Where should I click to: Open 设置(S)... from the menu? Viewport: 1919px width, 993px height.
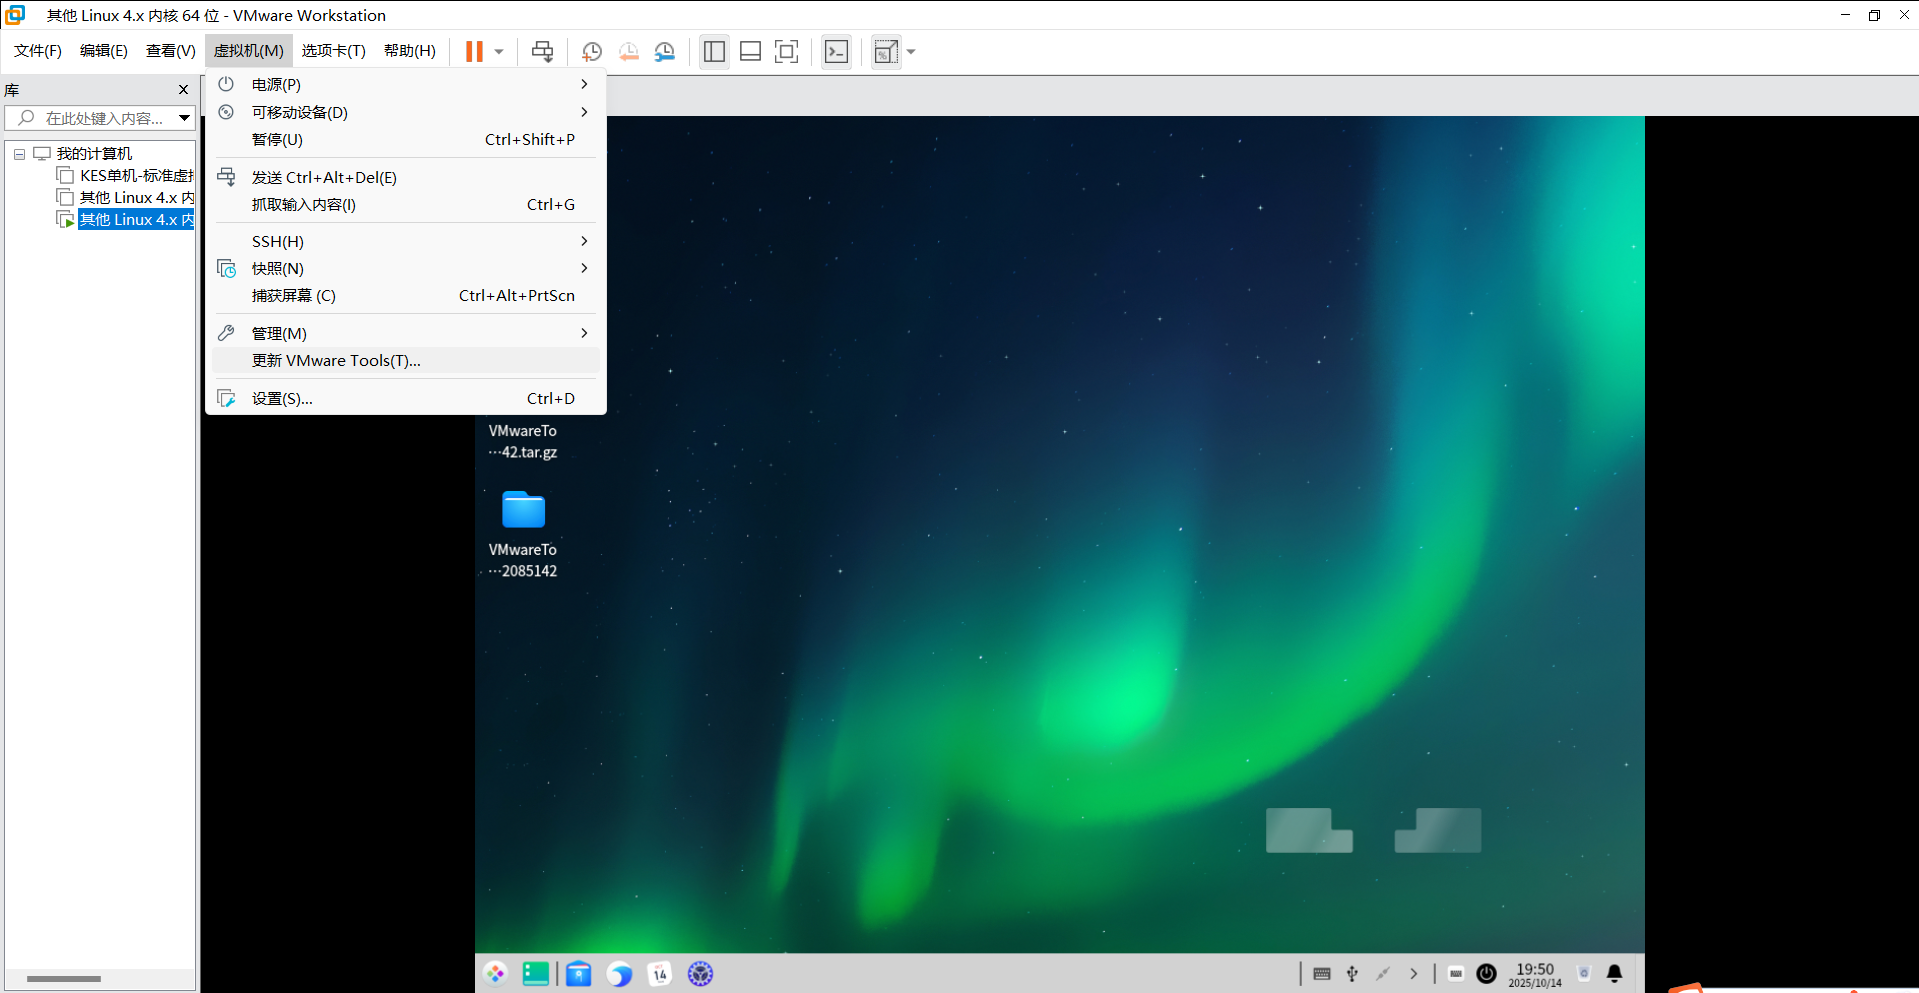click(406, 398)
